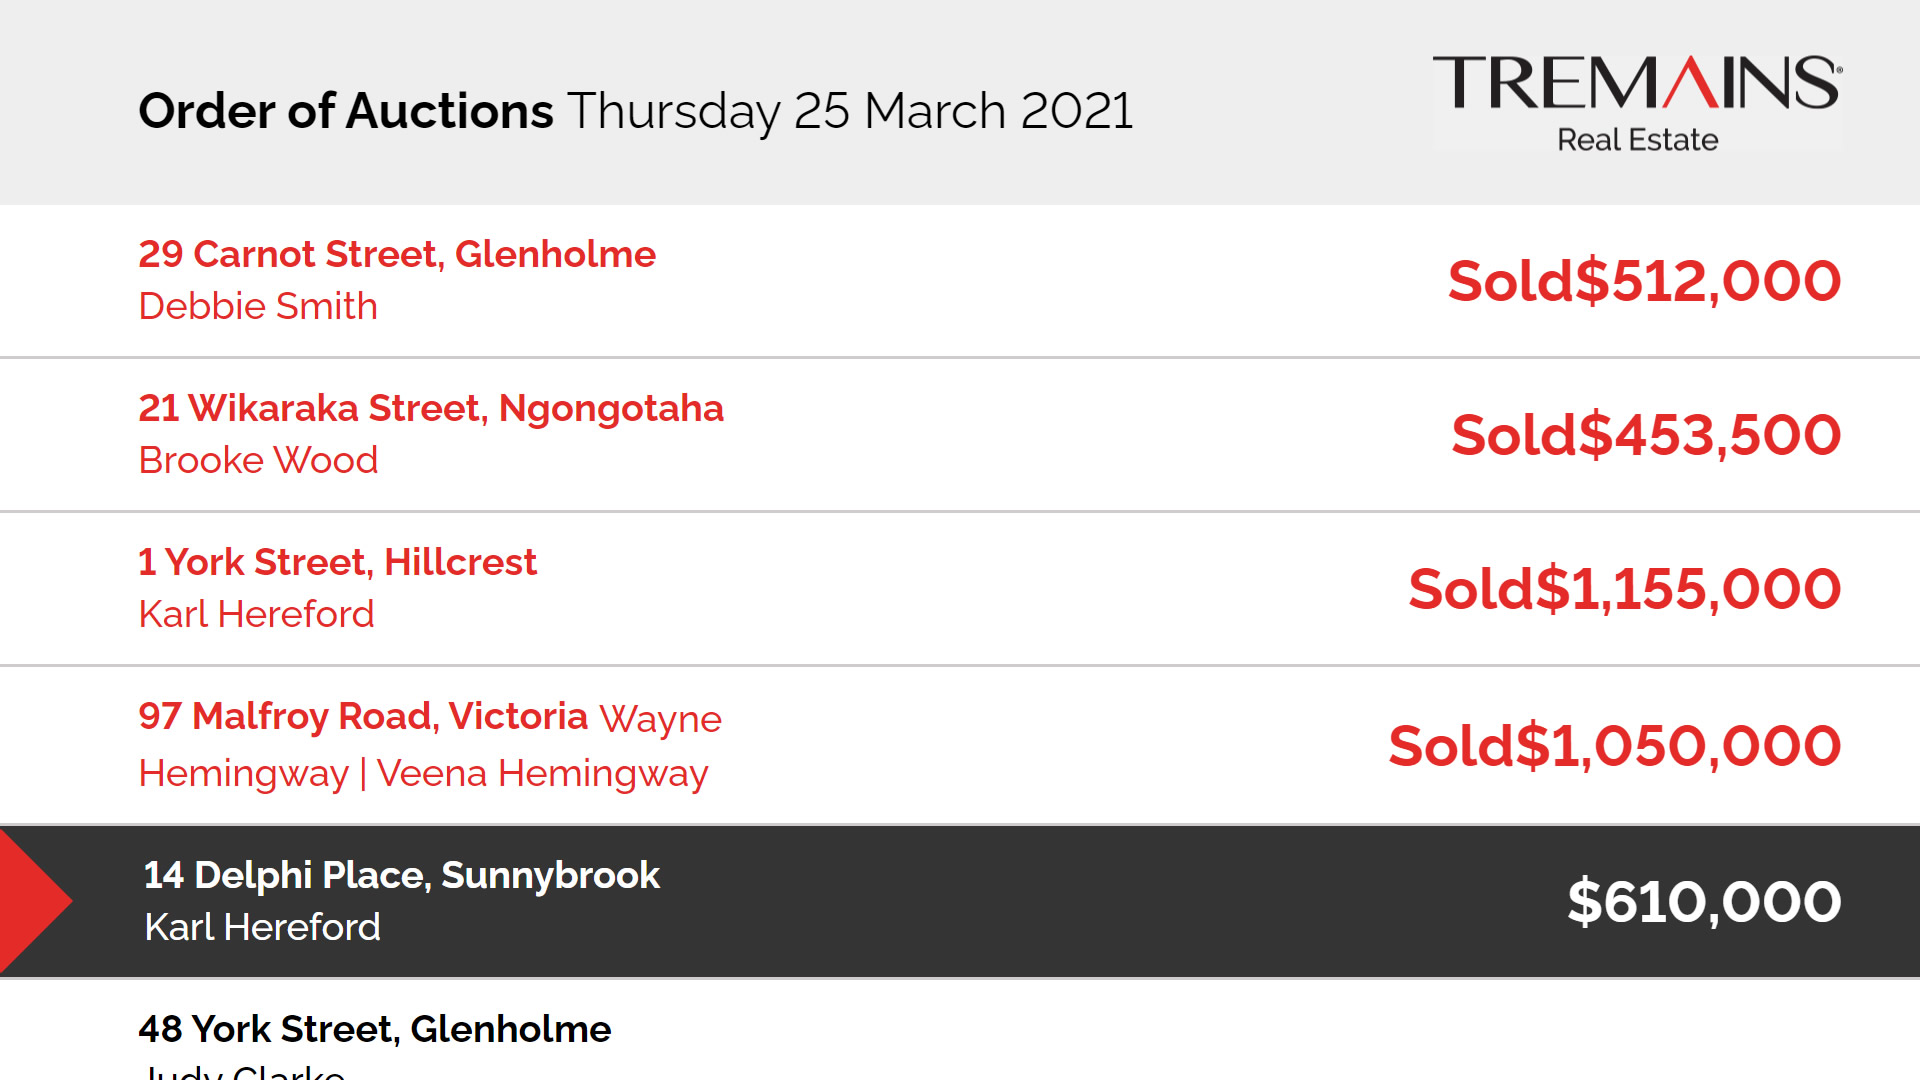Screen dimensions: 1920x1080
Task: Open the 1 York Street, Hillcrest listing
Action: [x=337, y=562]
